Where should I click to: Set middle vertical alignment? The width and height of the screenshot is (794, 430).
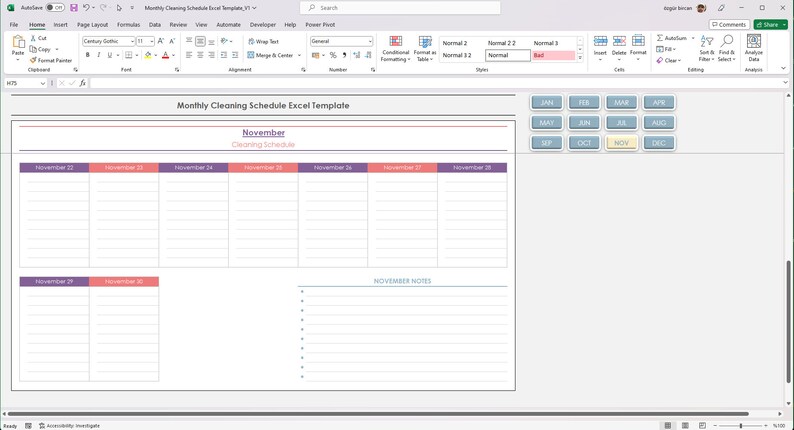[x=200, y=41]
